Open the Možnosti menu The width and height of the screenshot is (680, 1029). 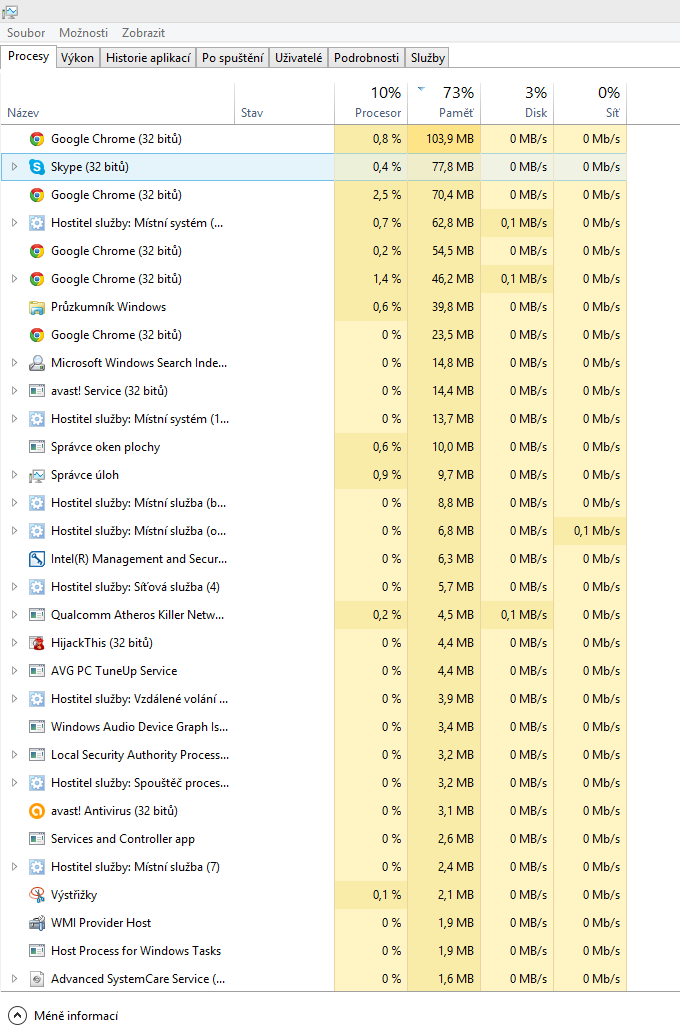tap(83, 33)
